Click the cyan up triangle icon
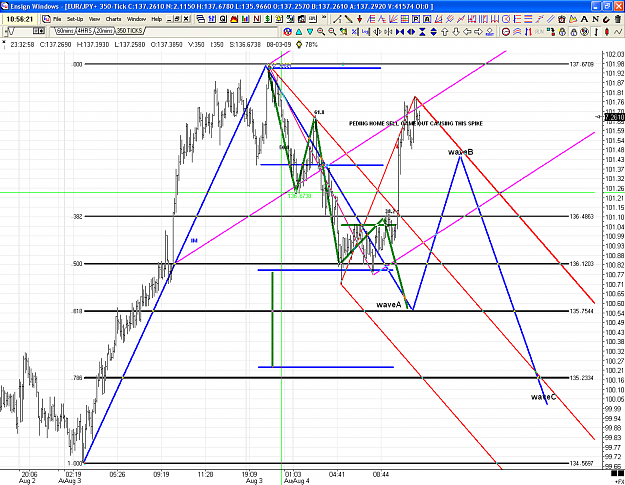This screenshot has width=625, height=485. 299,31
